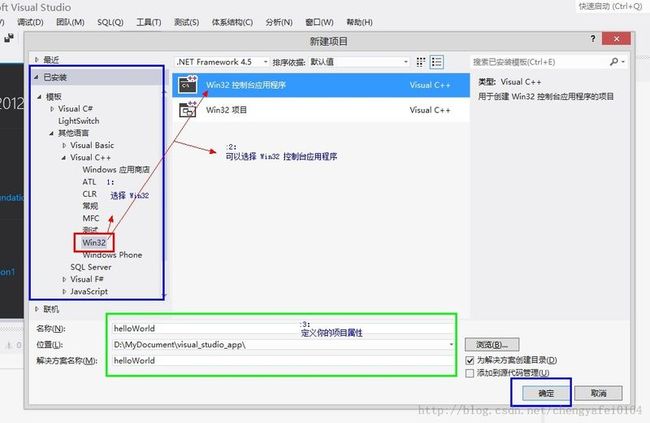This screenshot has height=423, width=650.
Task: Select Win32 in the tree
Action: point(94,243)
